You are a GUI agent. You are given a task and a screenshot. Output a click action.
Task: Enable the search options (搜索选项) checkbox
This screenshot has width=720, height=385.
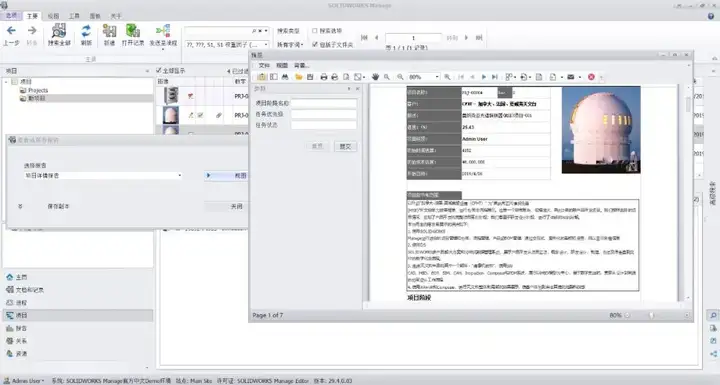[x=315, y=31]
